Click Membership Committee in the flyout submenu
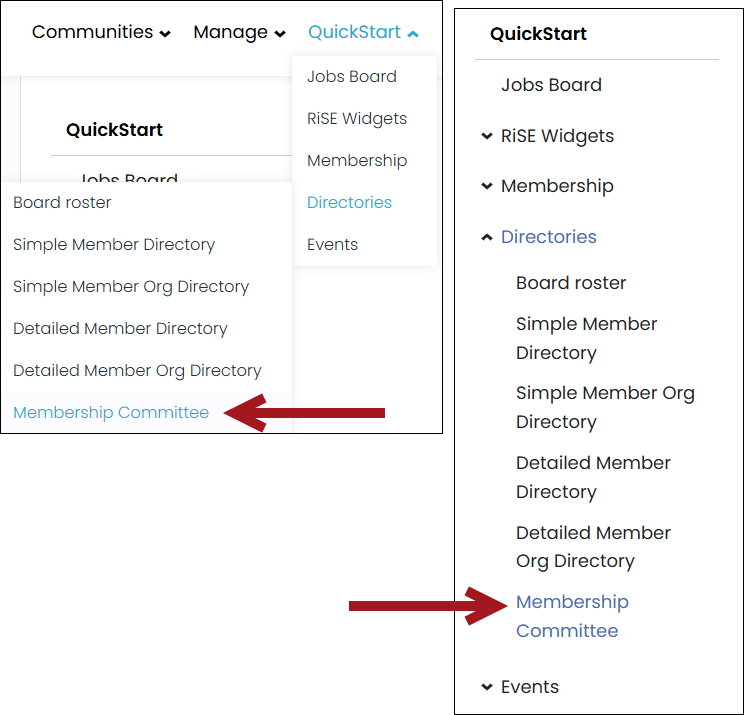 coord(111,413)
